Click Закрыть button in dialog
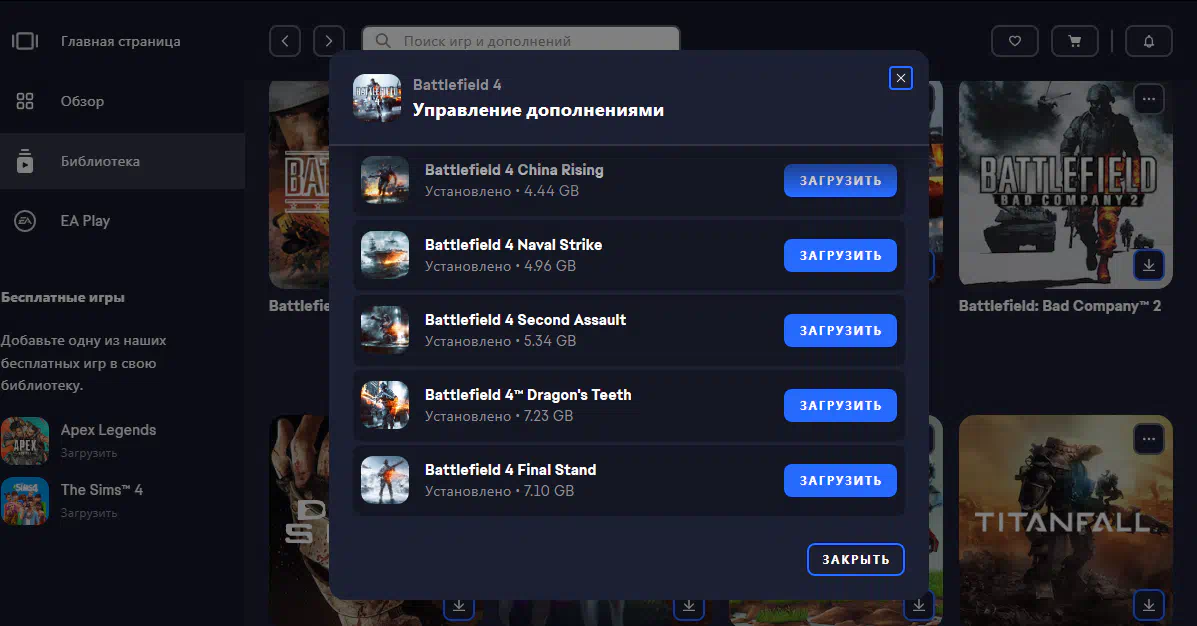 click(x=855, y=560)
